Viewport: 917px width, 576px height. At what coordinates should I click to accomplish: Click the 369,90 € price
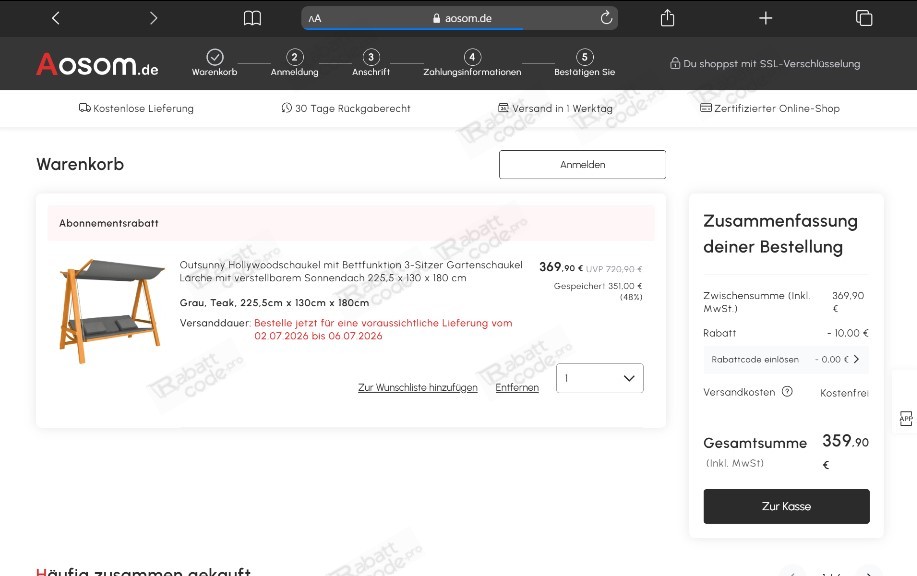coord(561,267)
